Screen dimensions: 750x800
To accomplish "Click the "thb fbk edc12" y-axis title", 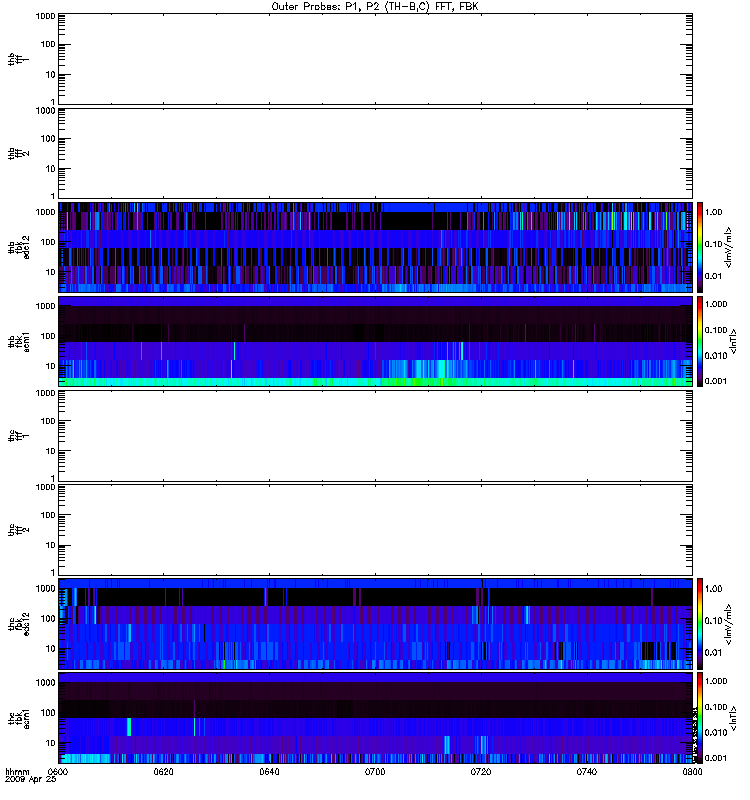I will point(19,247).
